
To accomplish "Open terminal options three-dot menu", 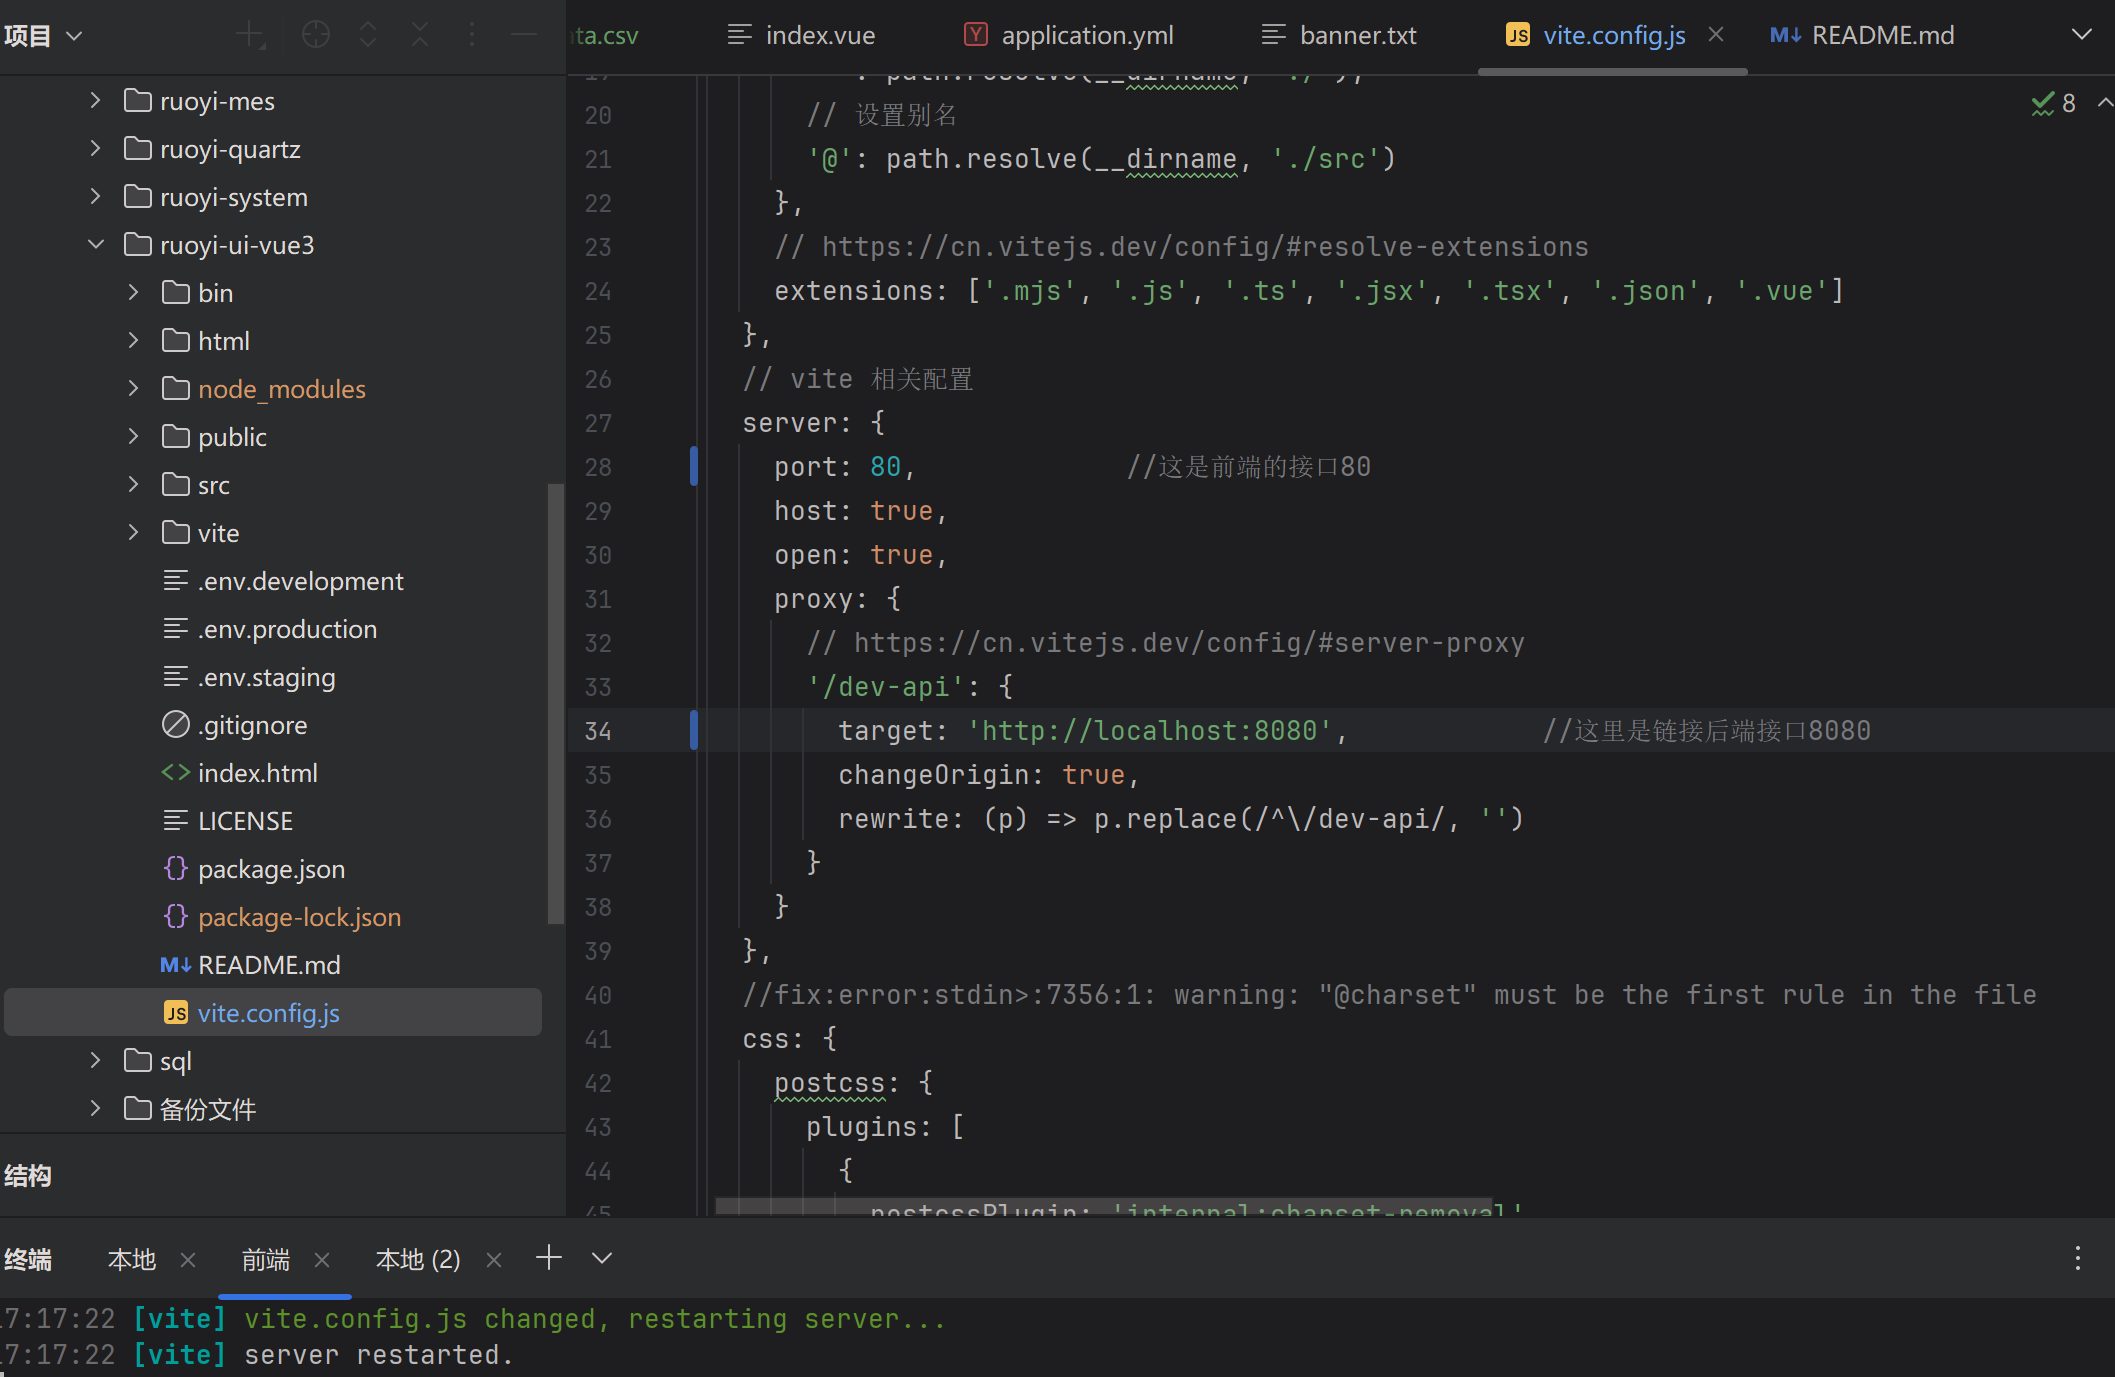I will pos(2077,1258).
